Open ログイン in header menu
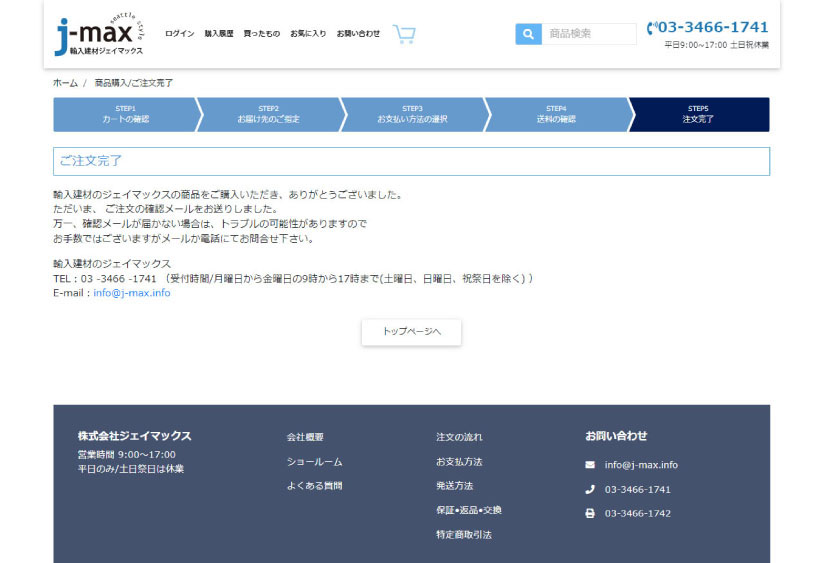The width and height of the screenshot is (825, 563). [x=179, y=34]
